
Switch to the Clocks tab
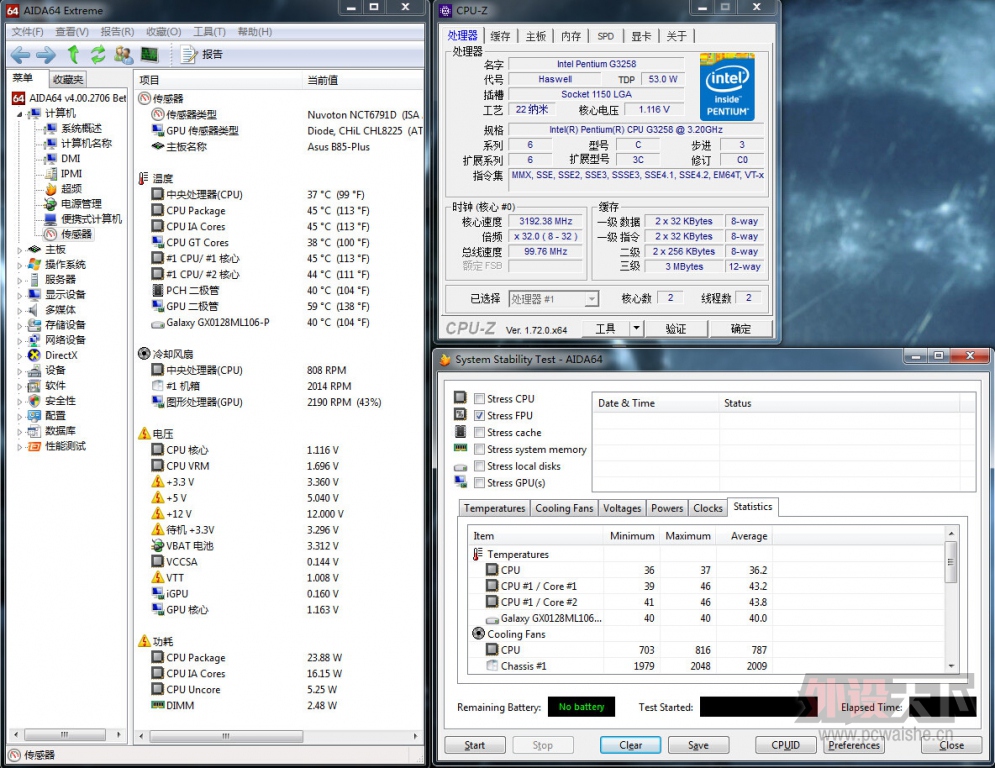coord(708,508)
